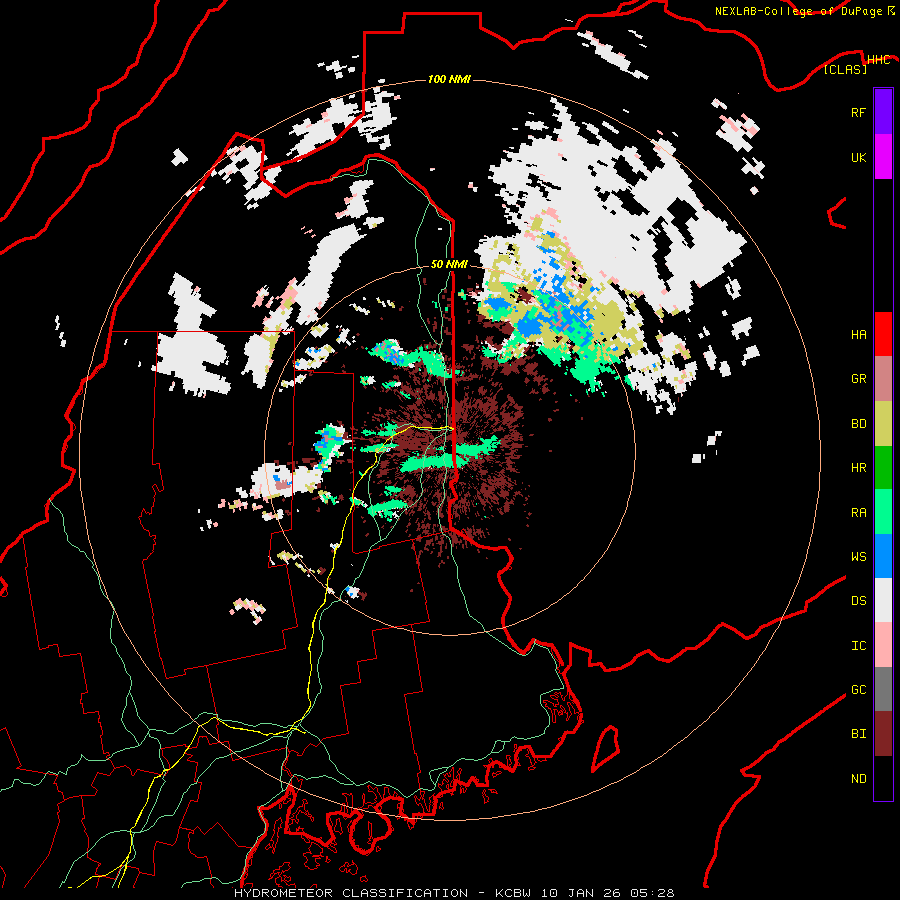Click the RF purple legend swatch

pyautogui.click(x=883, y=112)
